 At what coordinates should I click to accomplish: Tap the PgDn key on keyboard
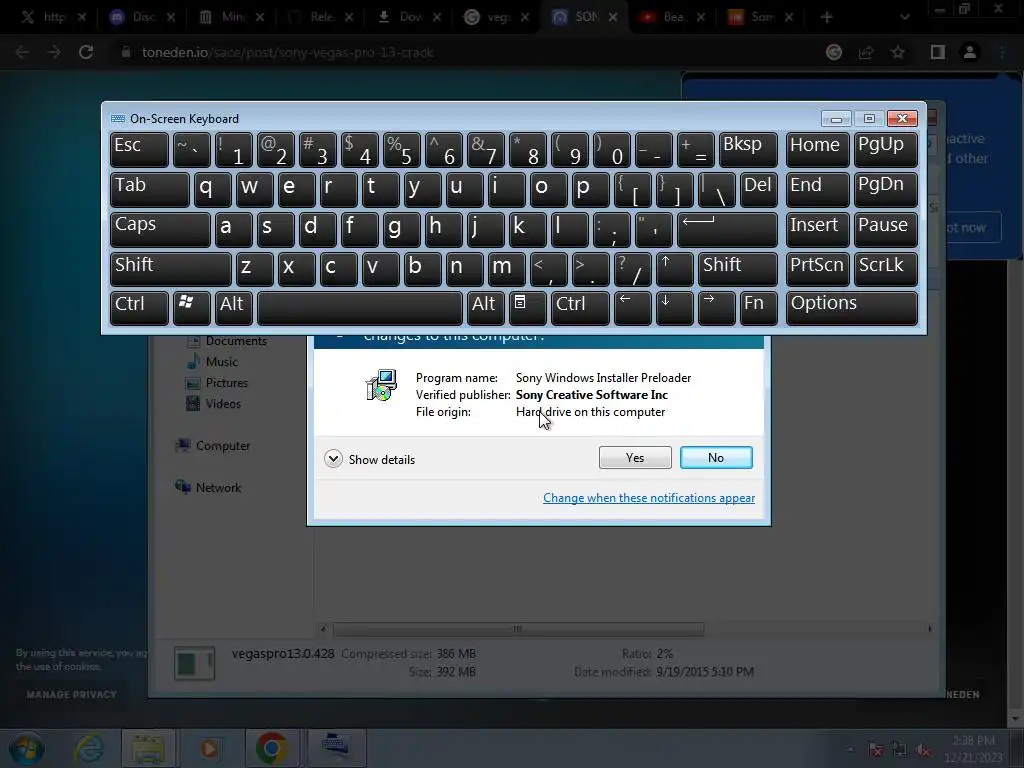pos(885,189)
